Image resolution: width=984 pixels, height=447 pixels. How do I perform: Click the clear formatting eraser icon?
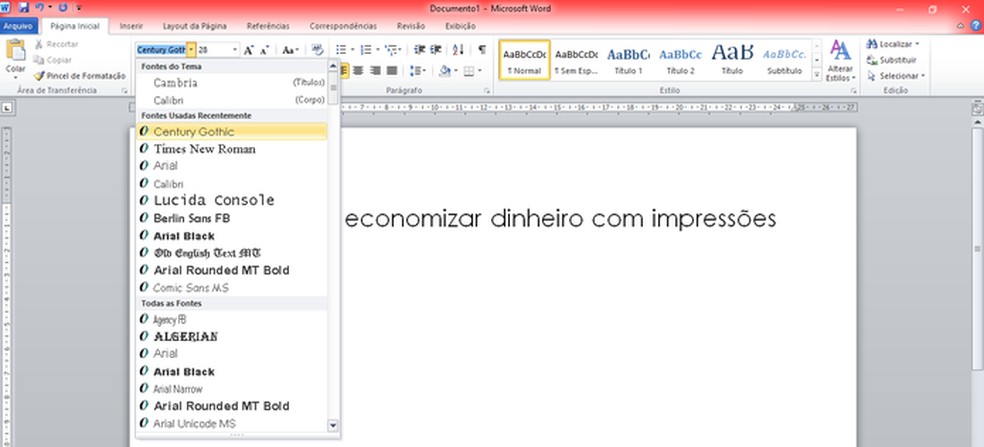pos(318,50)
